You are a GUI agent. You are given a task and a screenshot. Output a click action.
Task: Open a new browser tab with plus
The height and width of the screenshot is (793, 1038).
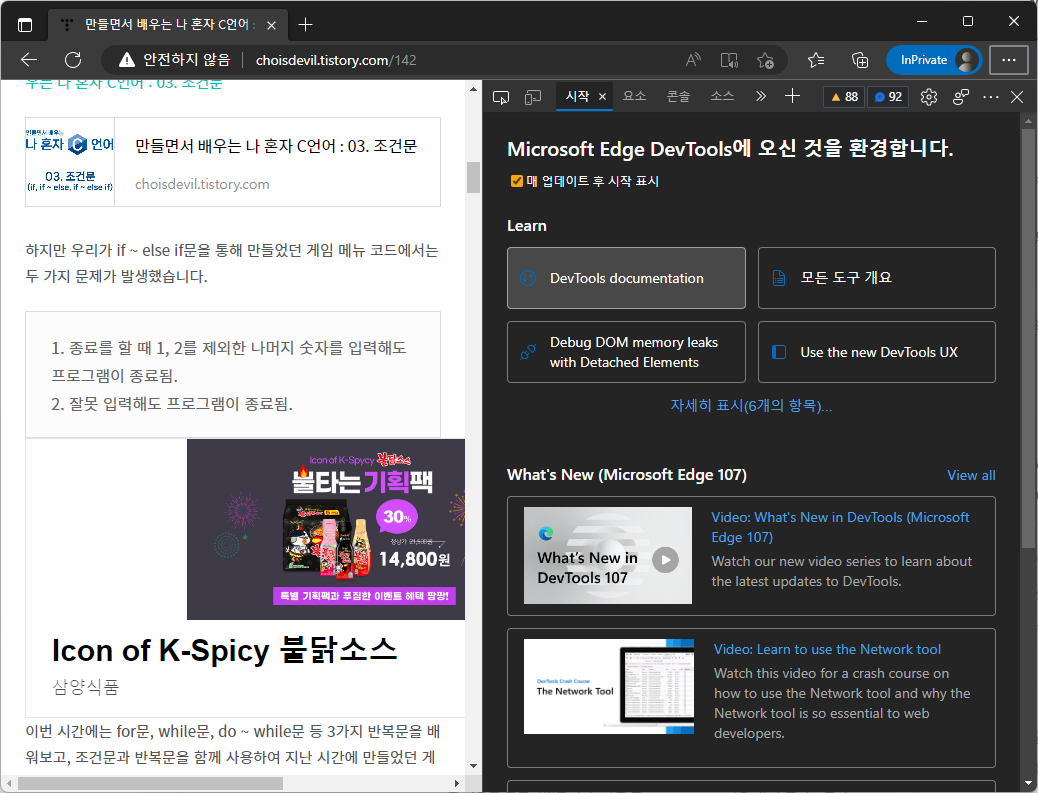305,25
